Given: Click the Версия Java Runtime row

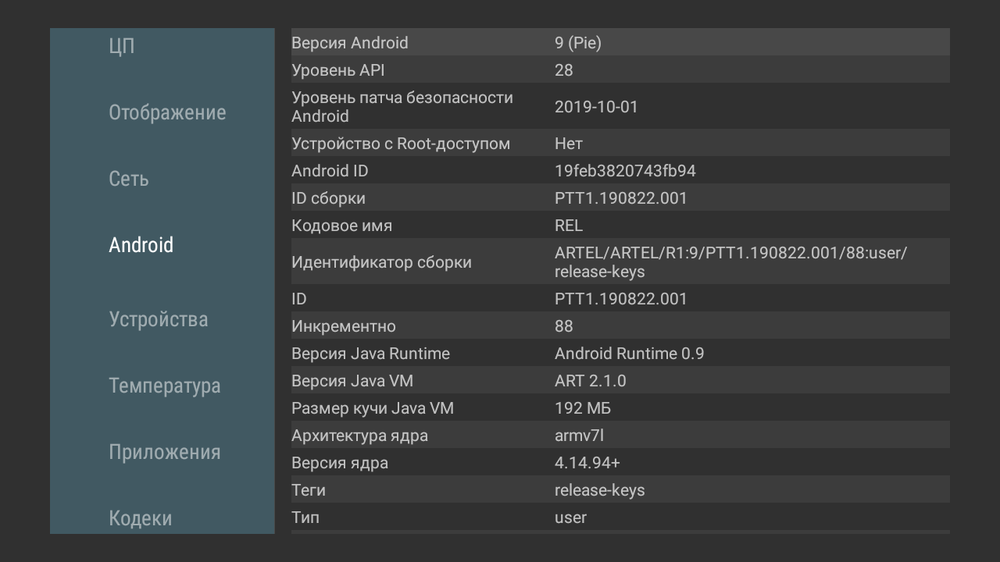Looking at the screenshot, I should pos(620,353).
